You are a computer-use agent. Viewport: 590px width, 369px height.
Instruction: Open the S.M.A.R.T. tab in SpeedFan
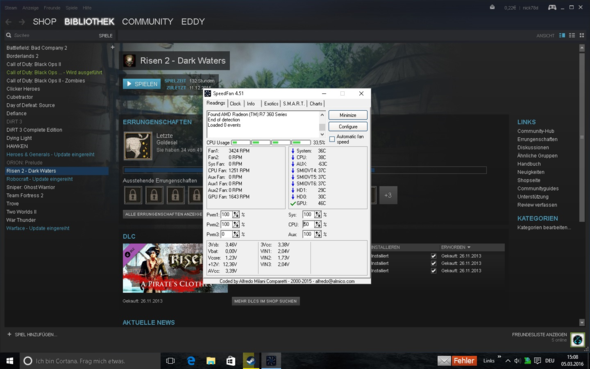tap(293, 104)
